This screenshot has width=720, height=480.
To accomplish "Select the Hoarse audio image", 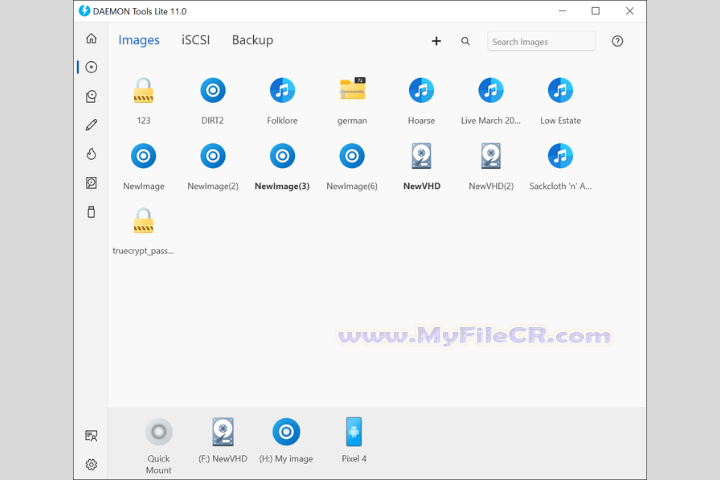I will 422,90.
